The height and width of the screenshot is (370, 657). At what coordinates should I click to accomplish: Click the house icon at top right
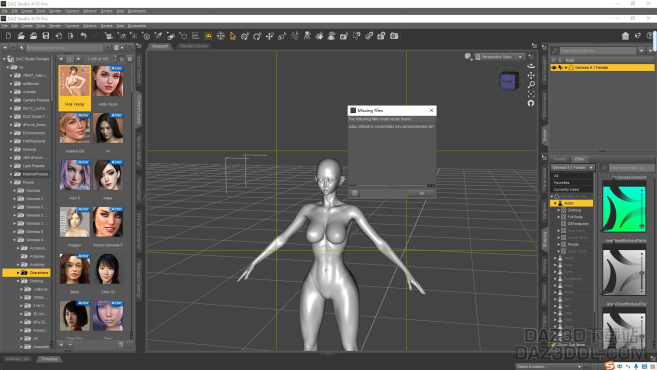625,36
